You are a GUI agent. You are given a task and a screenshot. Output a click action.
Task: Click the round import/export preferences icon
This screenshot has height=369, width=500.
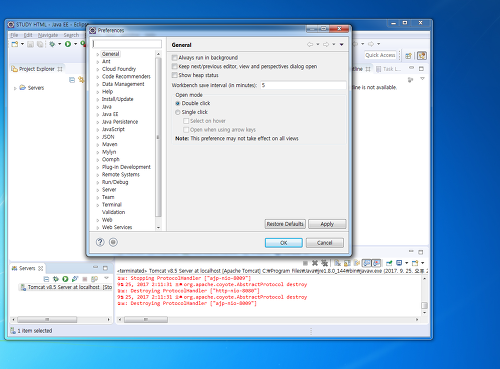click(x=113, y=242)
